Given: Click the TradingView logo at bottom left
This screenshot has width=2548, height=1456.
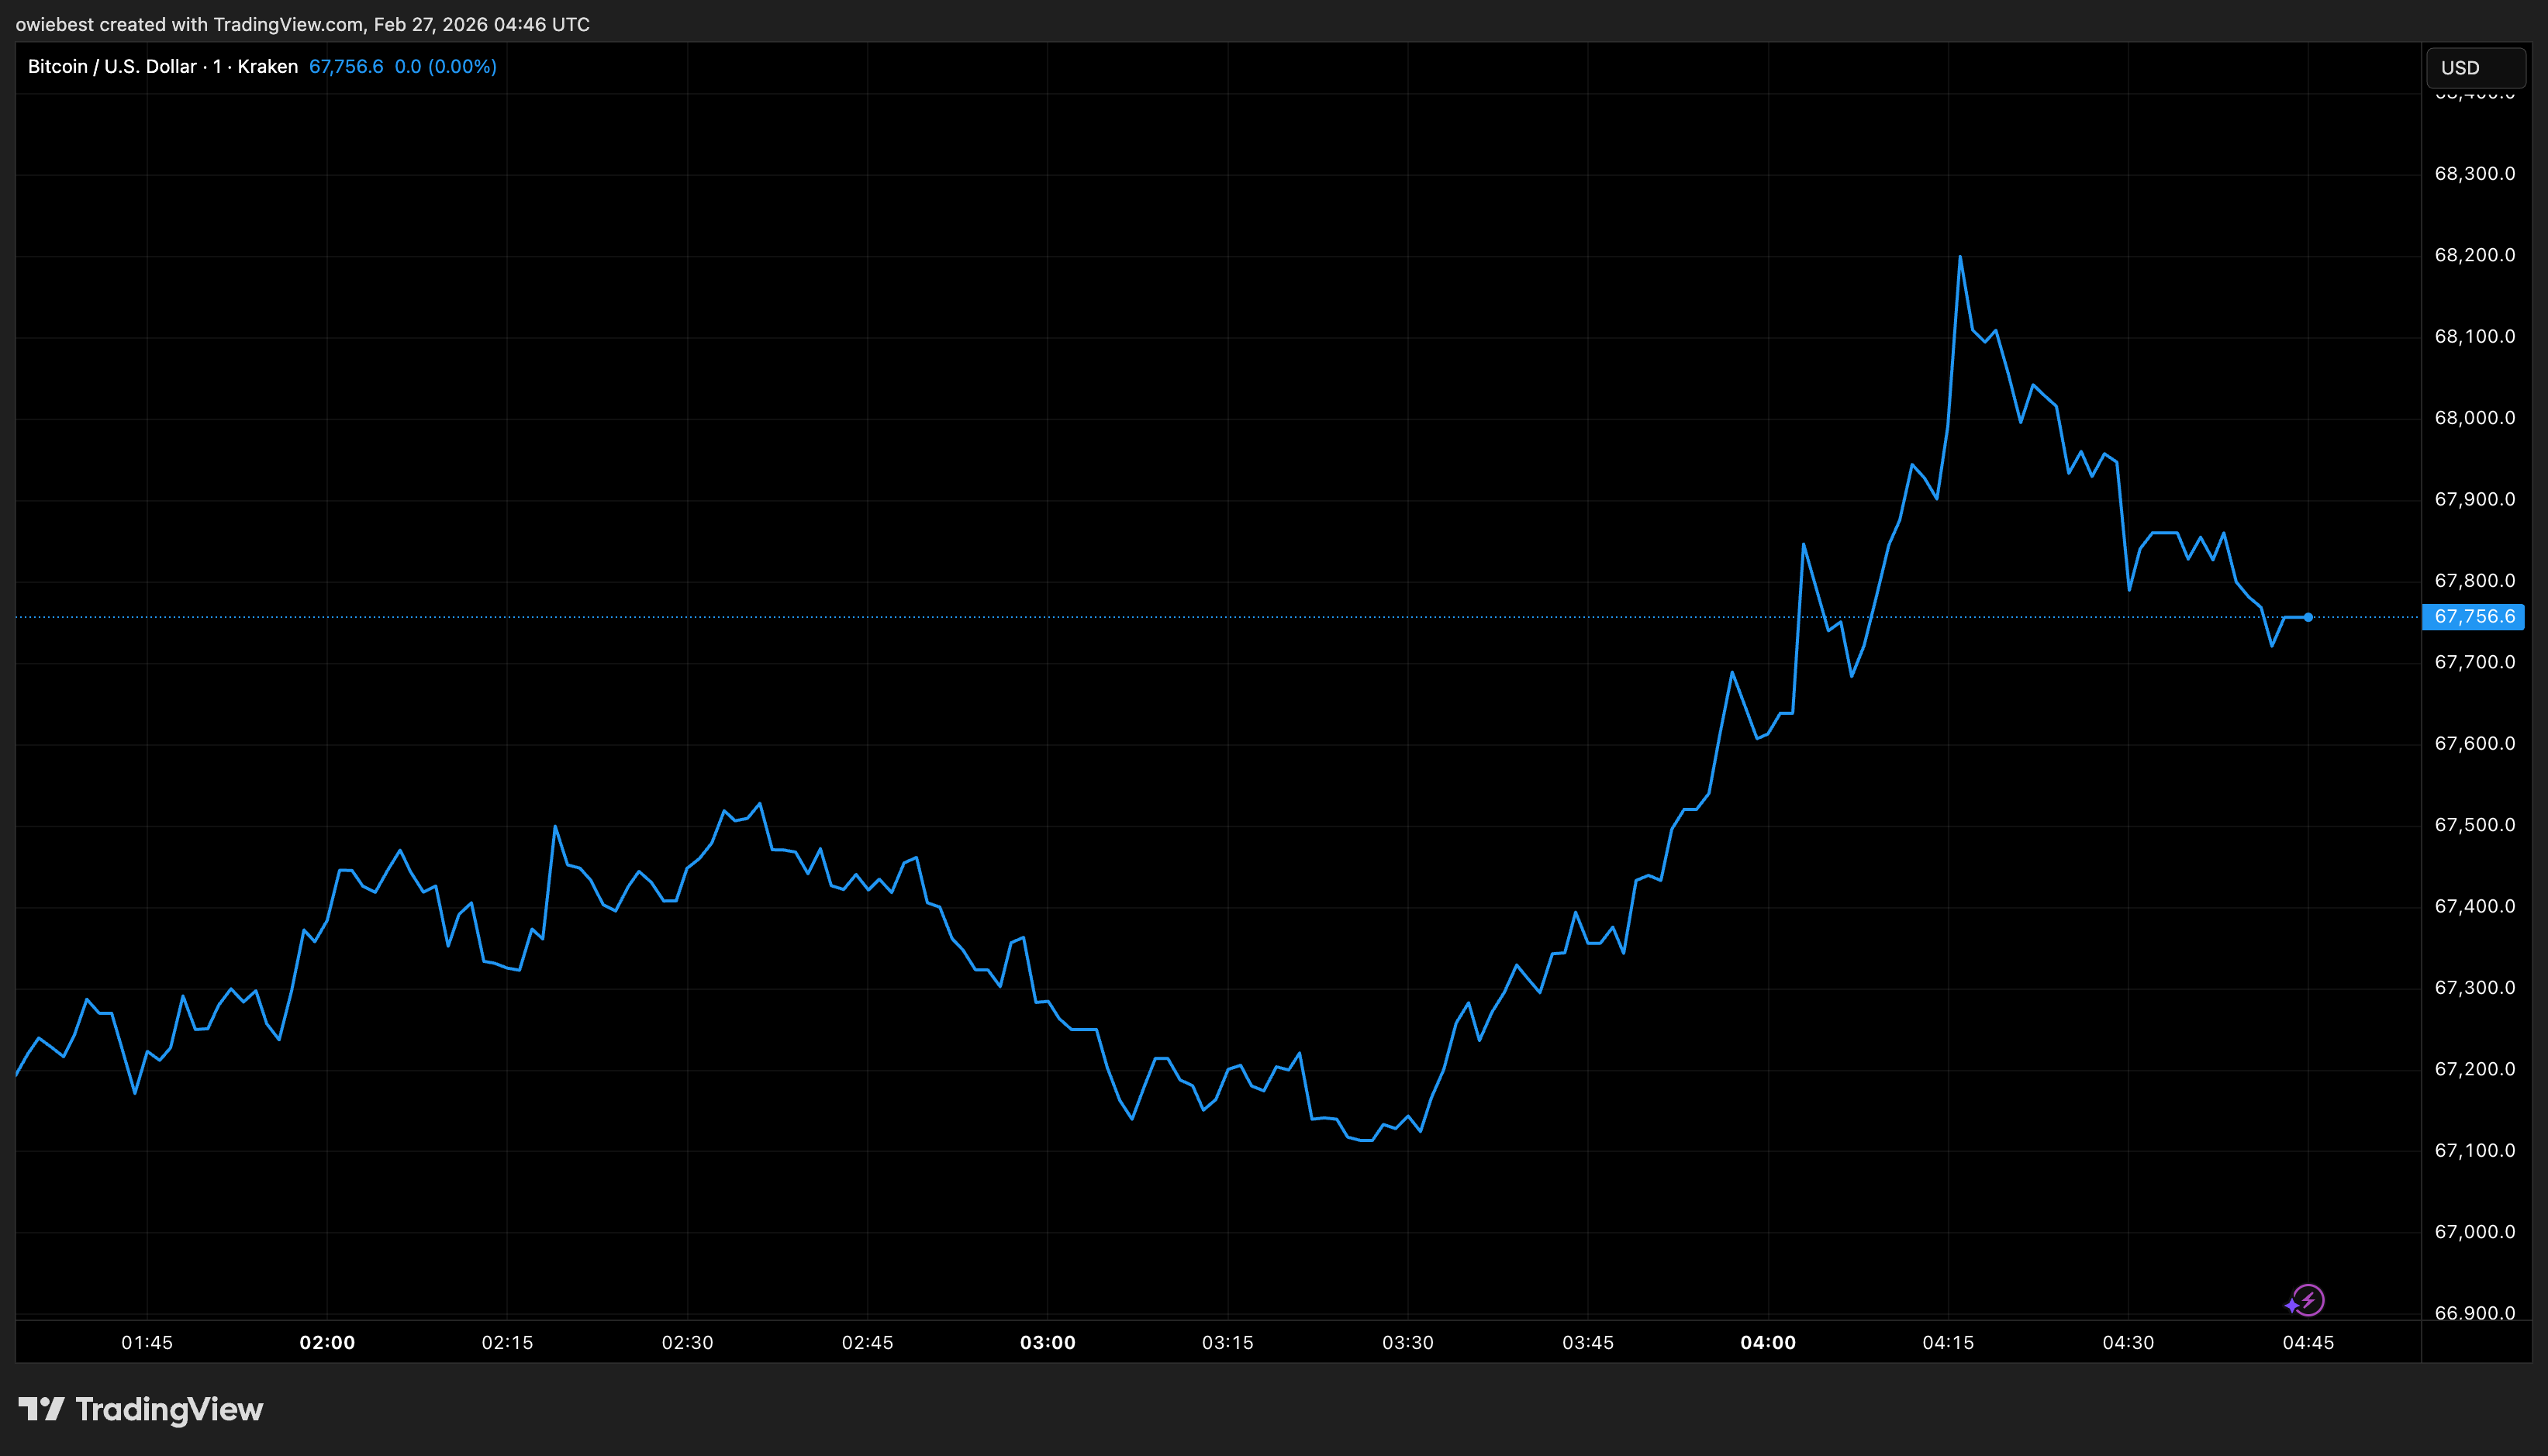Looking at the screenshot, I should (x=141, y=1409).
